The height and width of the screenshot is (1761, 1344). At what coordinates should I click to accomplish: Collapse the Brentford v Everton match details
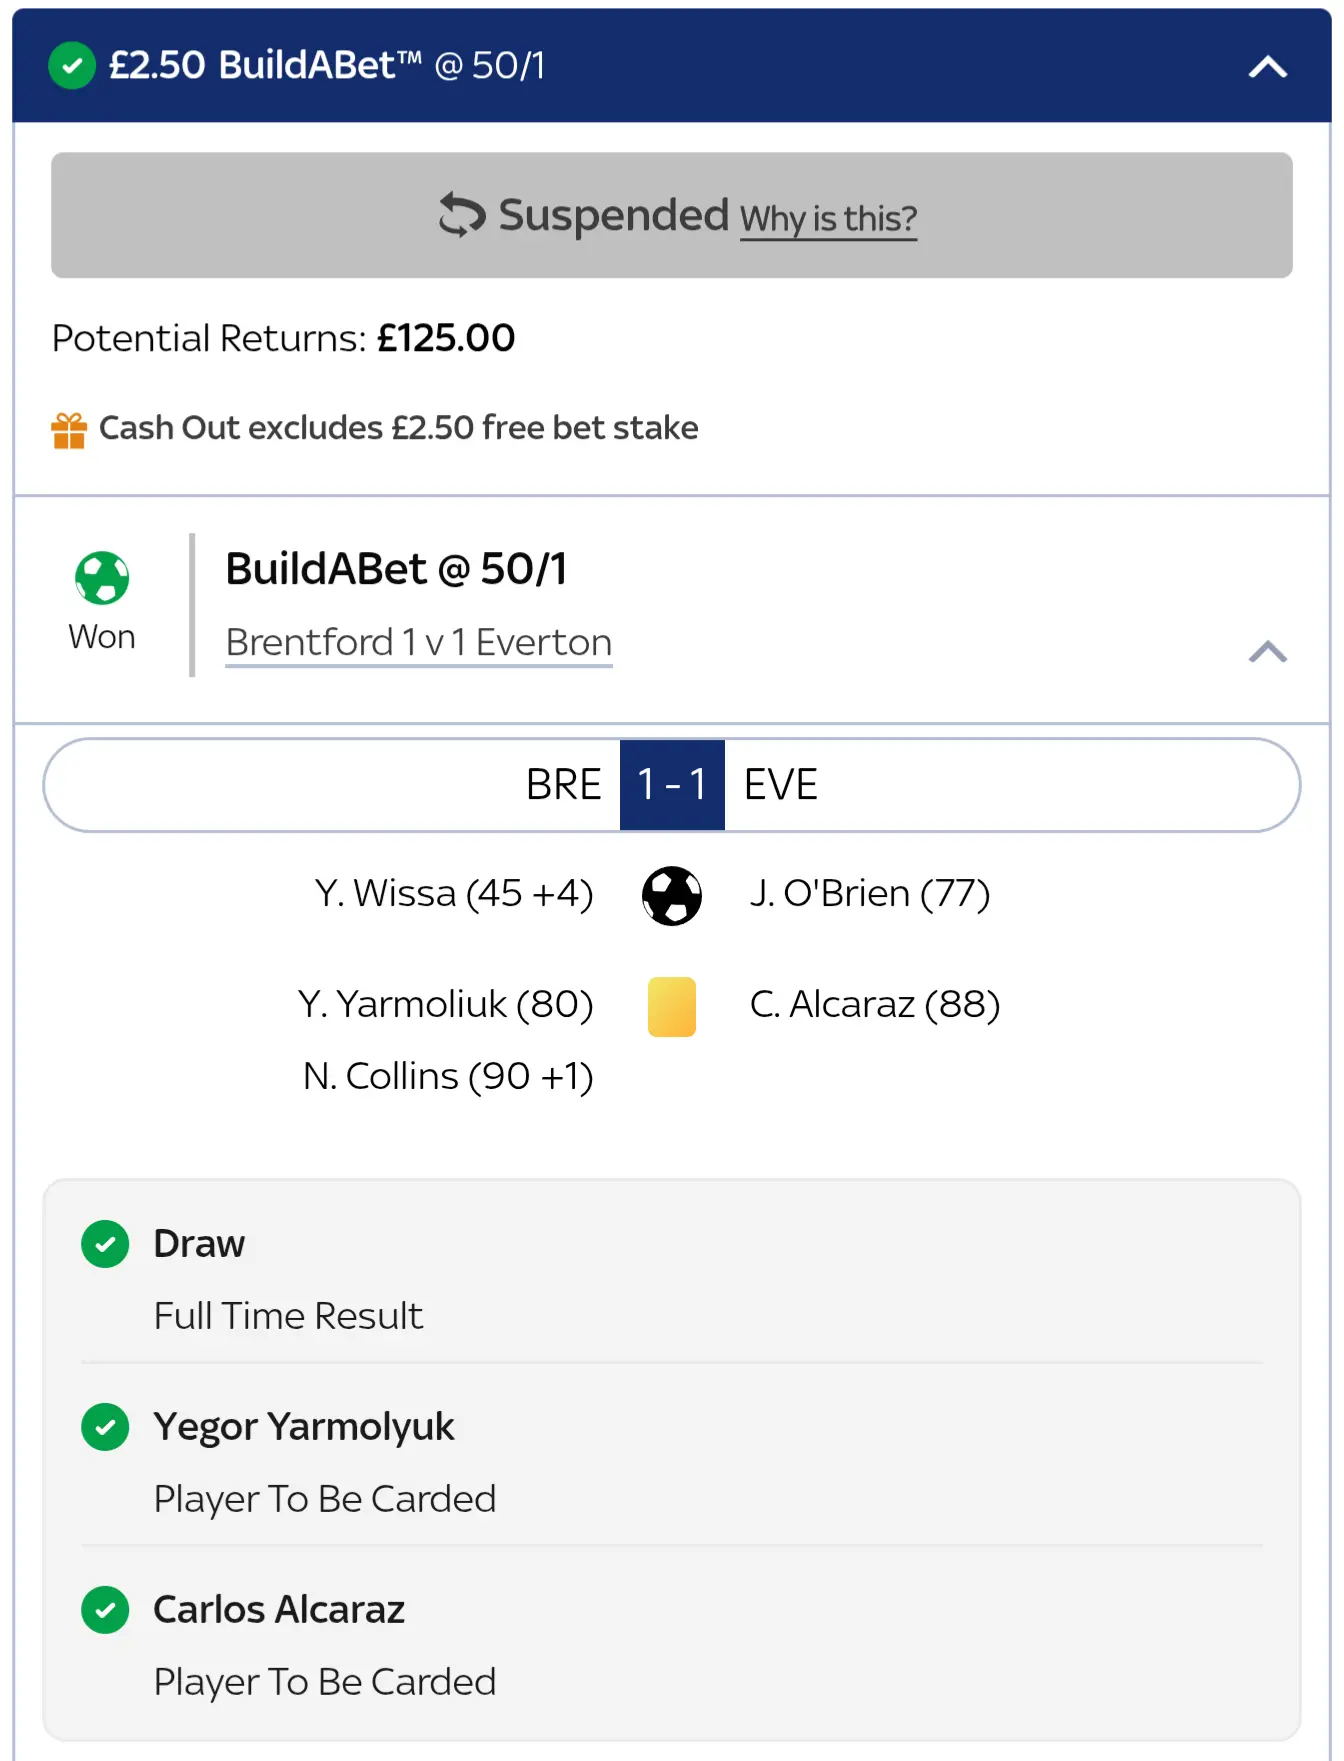pos(1267,652)
